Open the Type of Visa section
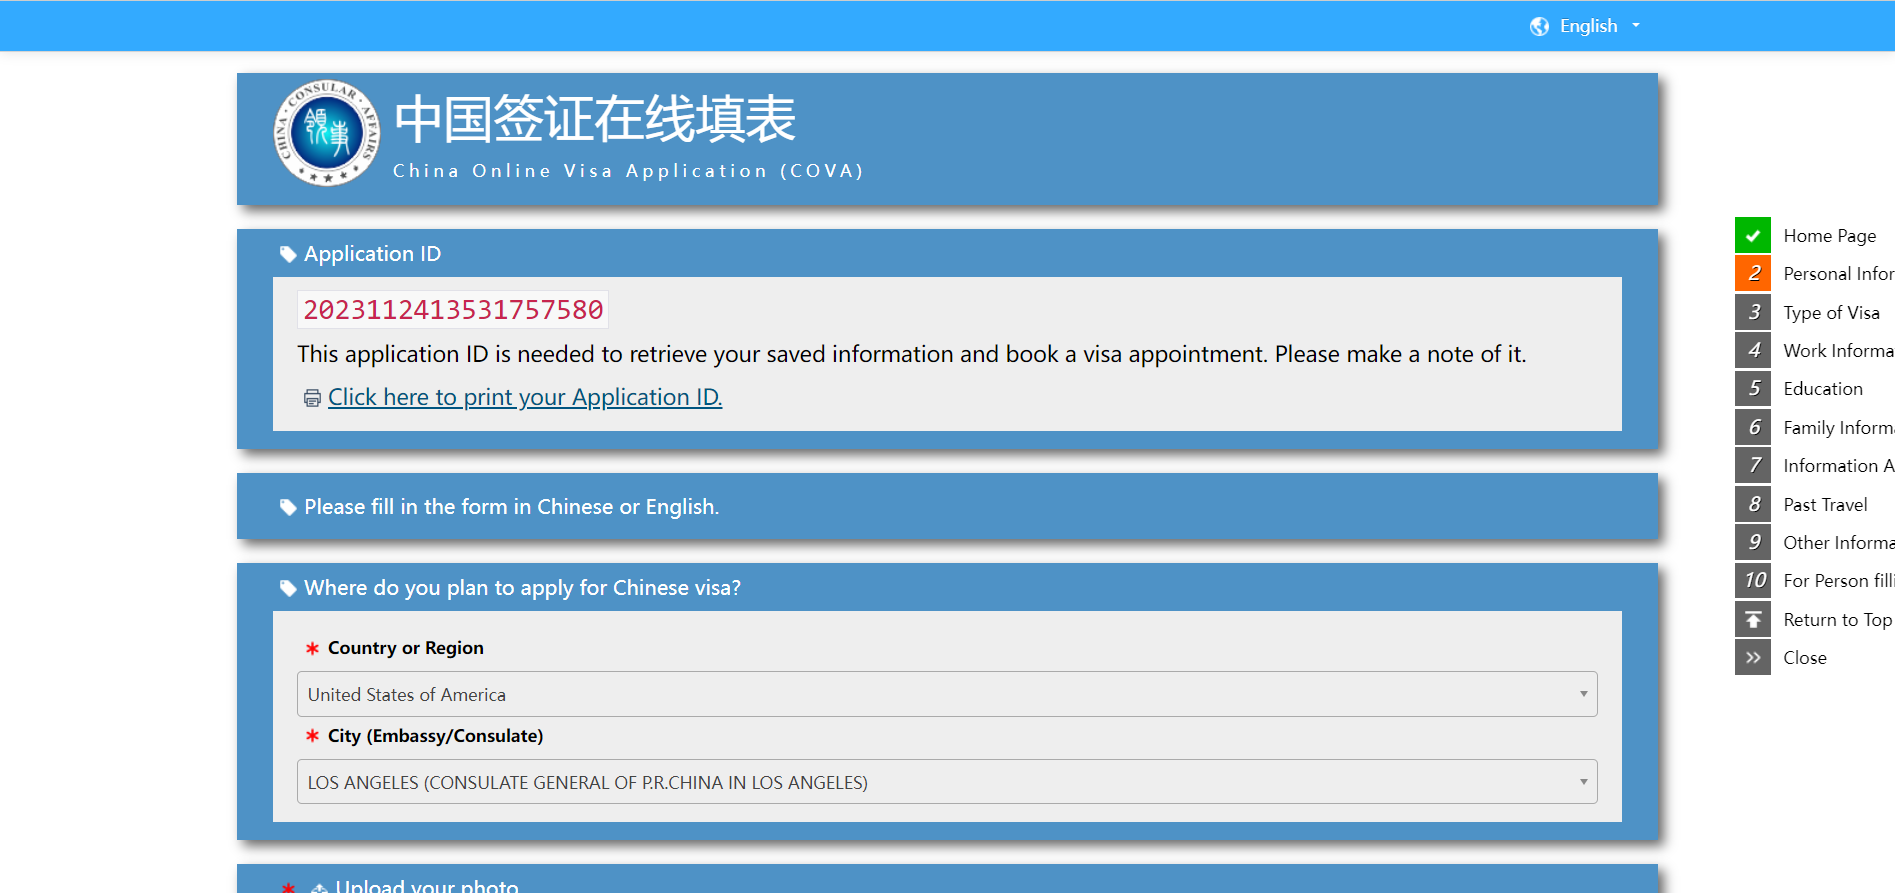This screenshot has width=1895, height=893. 1831,313
